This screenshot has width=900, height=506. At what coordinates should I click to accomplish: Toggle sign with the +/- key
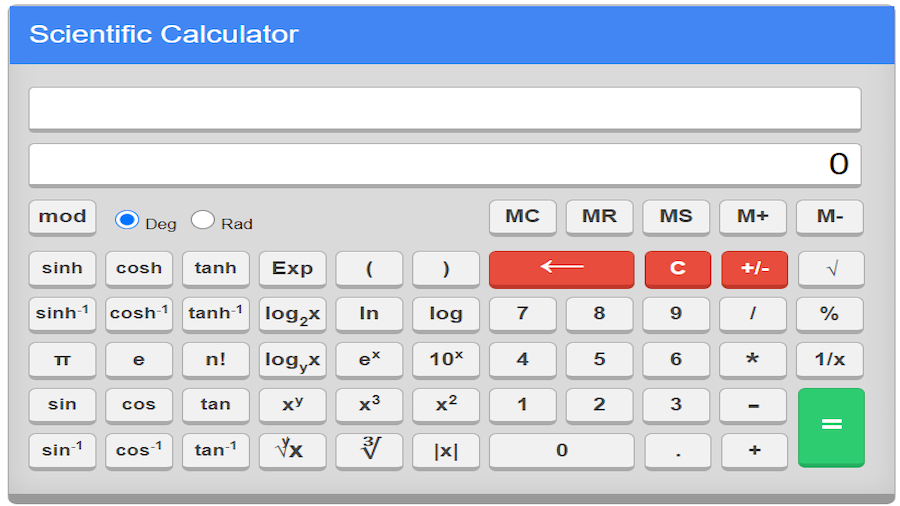coord(754,268)
